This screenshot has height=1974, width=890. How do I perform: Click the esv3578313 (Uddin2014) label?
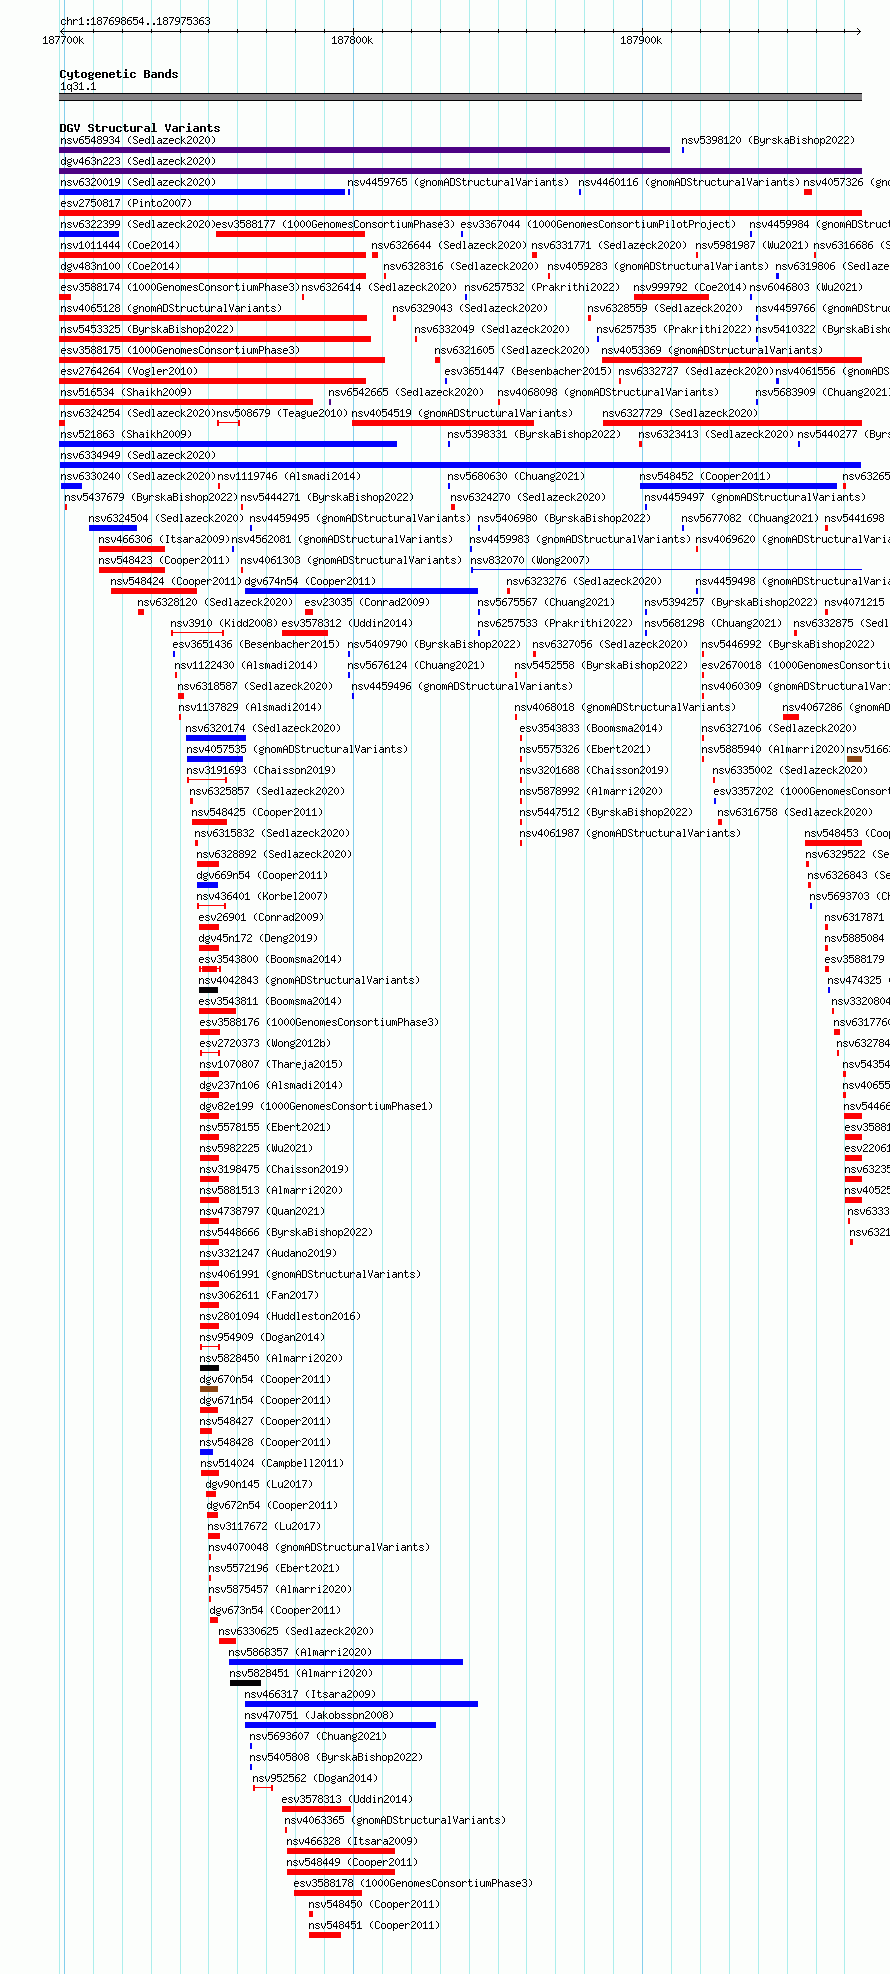click(x=347, y=1800)
